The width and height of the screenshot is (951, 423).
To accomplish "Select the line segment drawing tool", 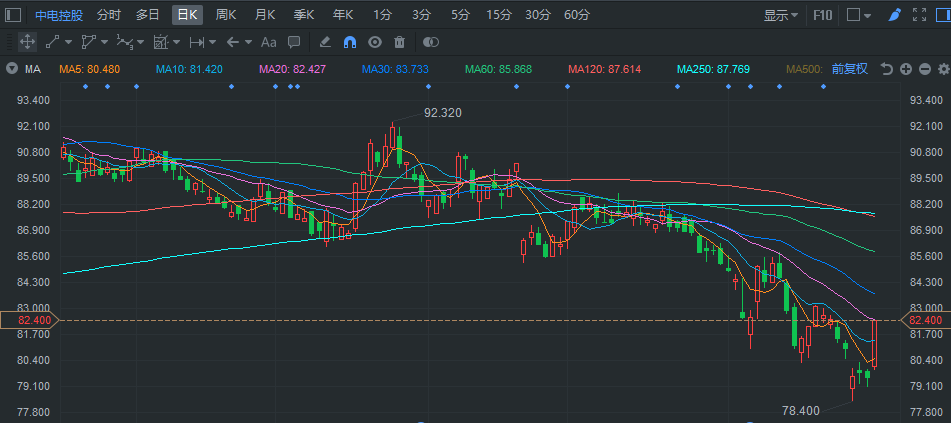I will click(53, 42).
